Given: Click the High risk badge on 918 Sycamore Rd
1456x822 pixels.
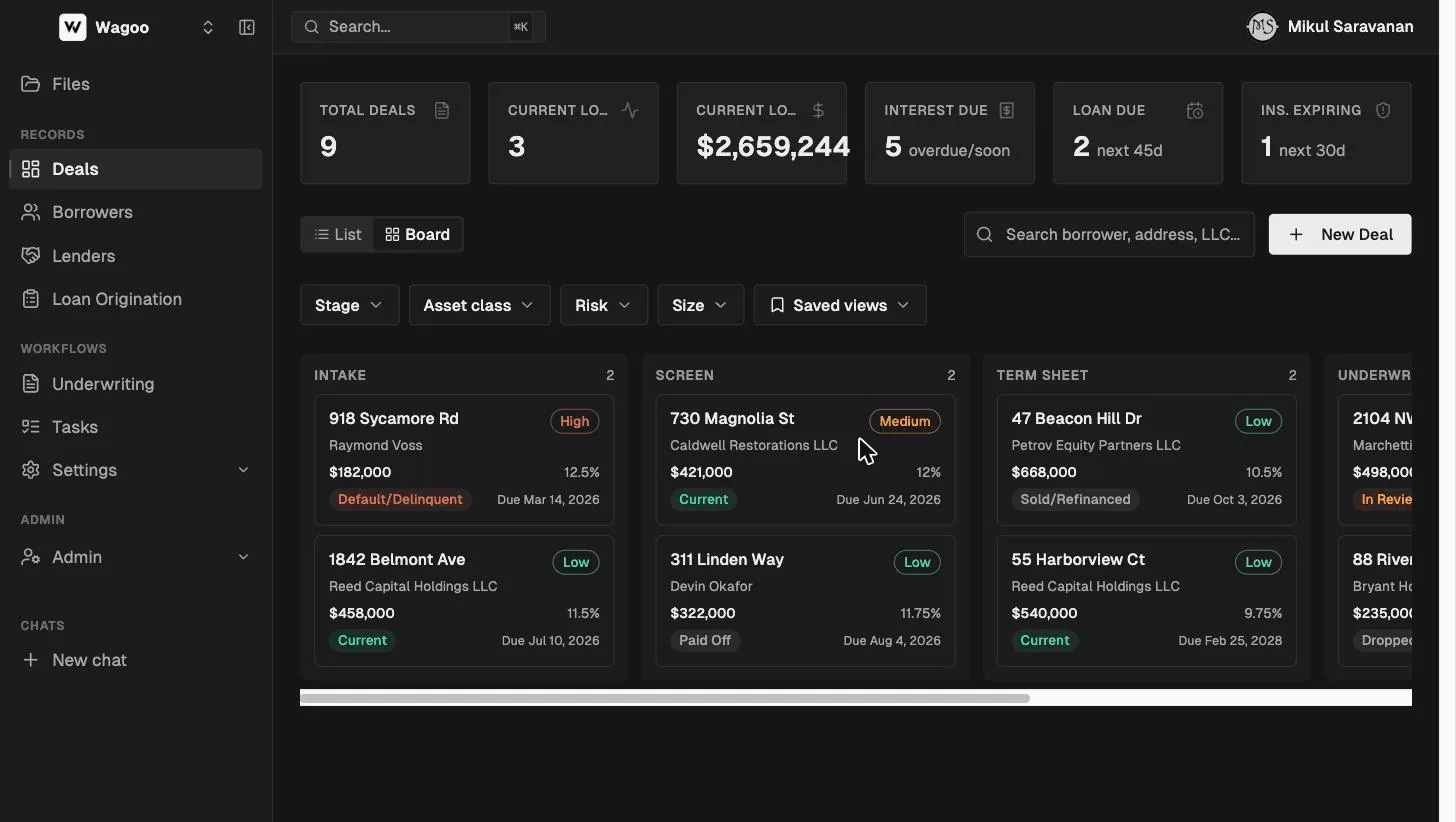Looking at the screenshot, I should coord(574,421).
